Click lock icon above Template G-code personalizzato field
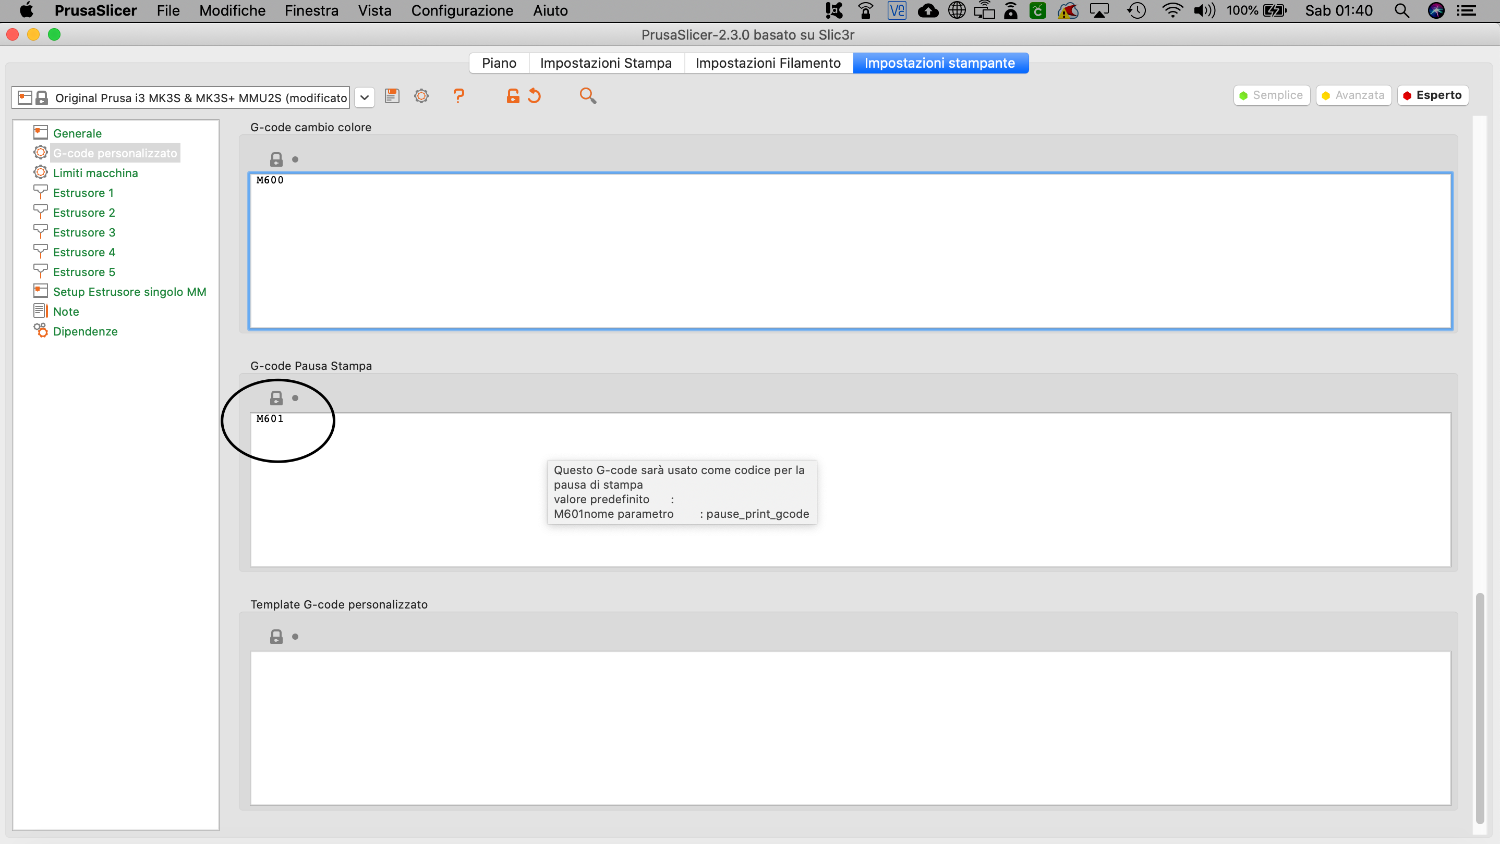1500x844 pixels. tap(277, 637)
